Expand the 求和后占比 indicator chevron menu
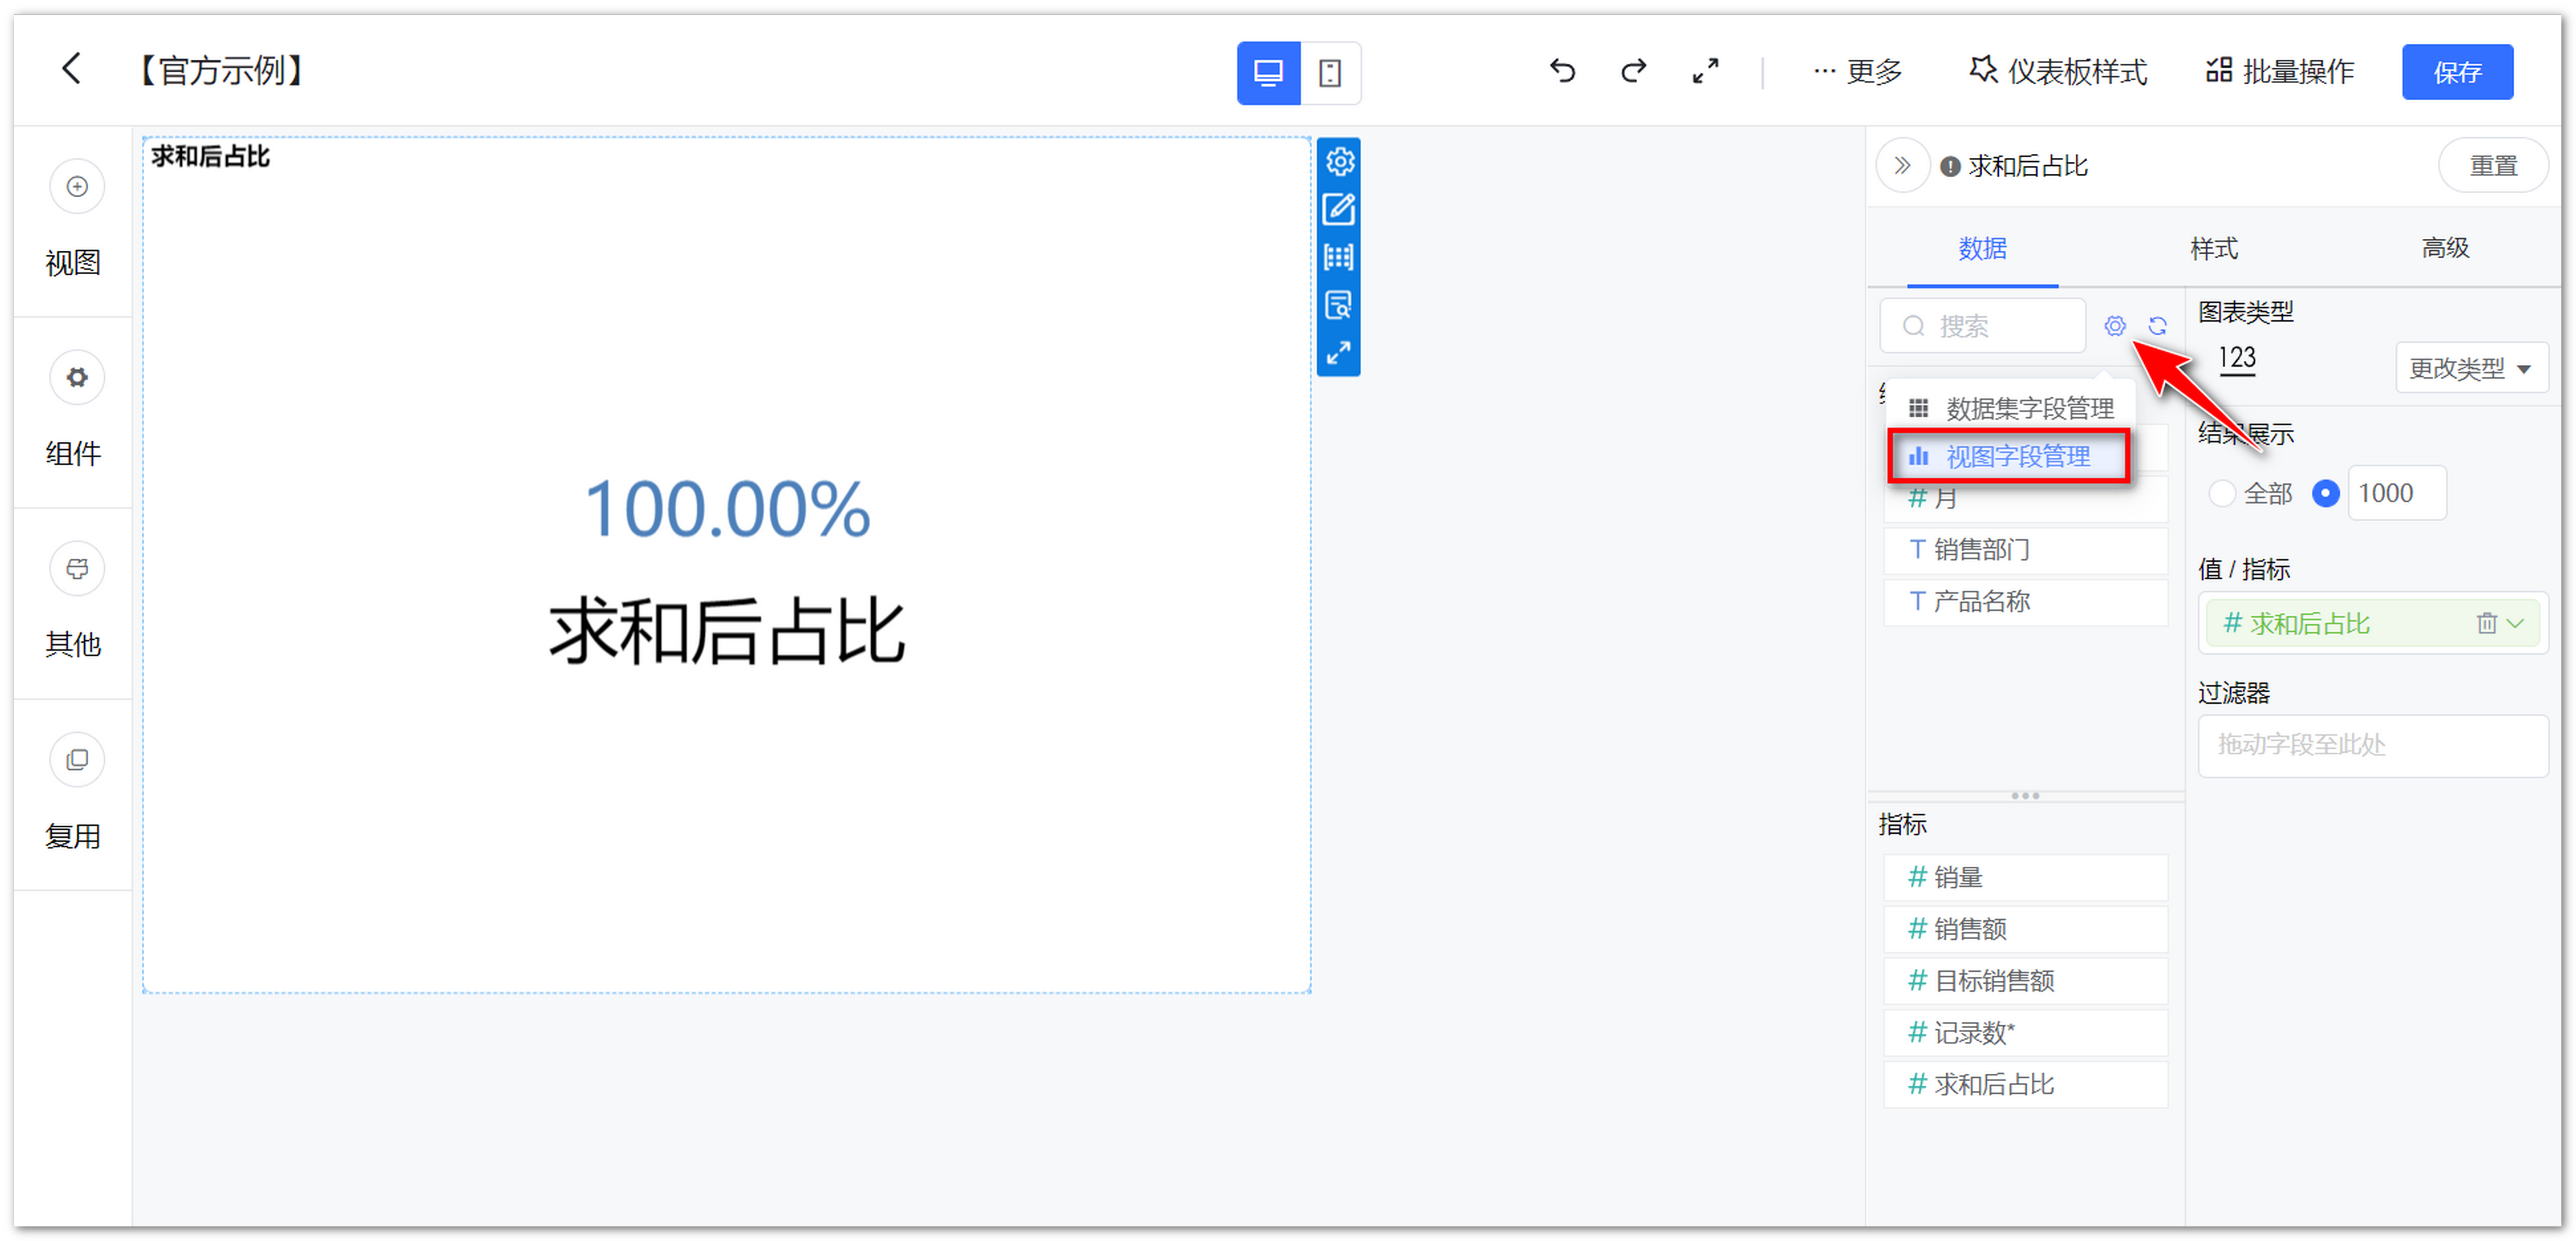This screenshot has width=2576, height=1241. click(2516, 624)
